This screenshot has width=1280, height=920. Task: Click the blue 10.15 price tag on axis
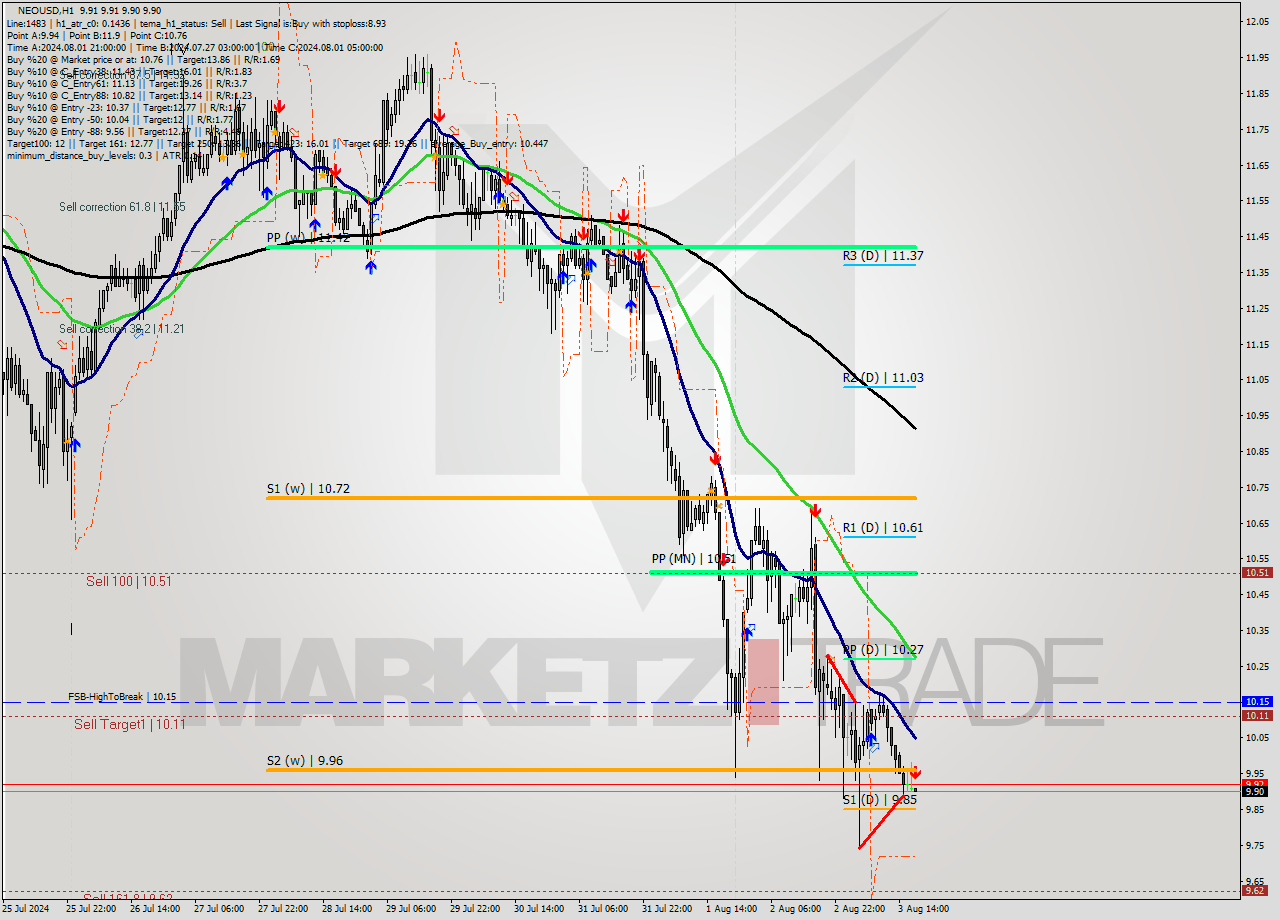[1257, 702]
